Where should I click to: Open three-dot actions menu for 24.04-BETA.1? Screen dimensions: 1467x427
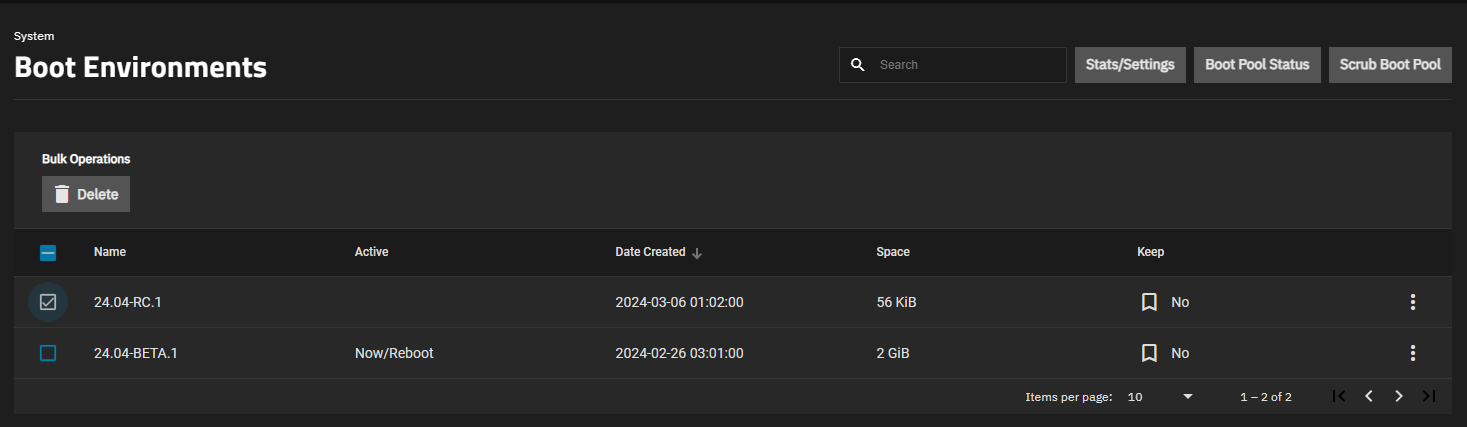(x=1412, y=353)
